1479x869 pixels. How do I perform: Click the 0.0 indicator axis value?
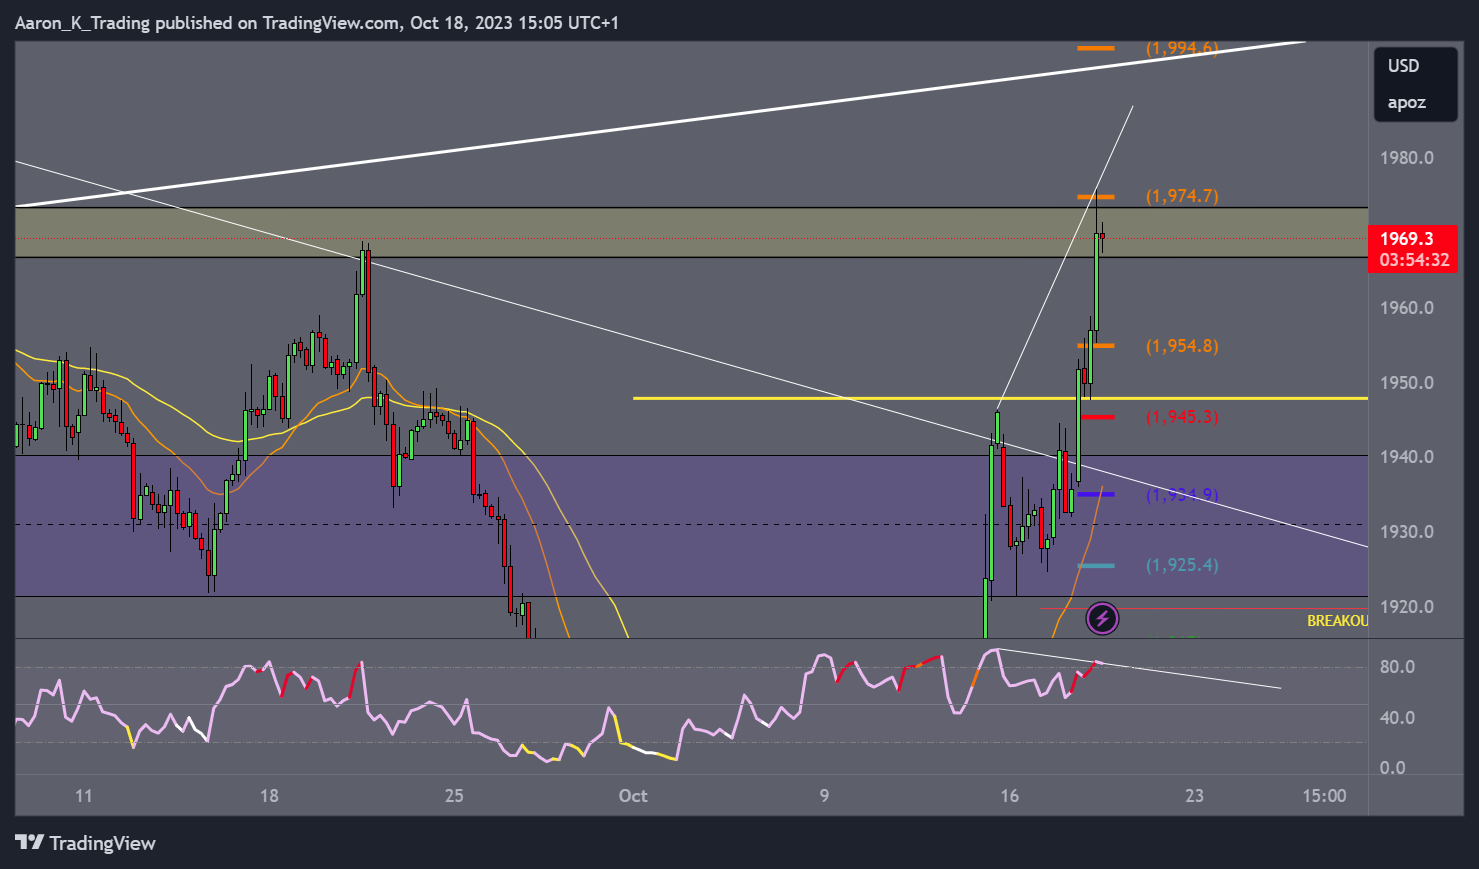[x=1392, y=768]
